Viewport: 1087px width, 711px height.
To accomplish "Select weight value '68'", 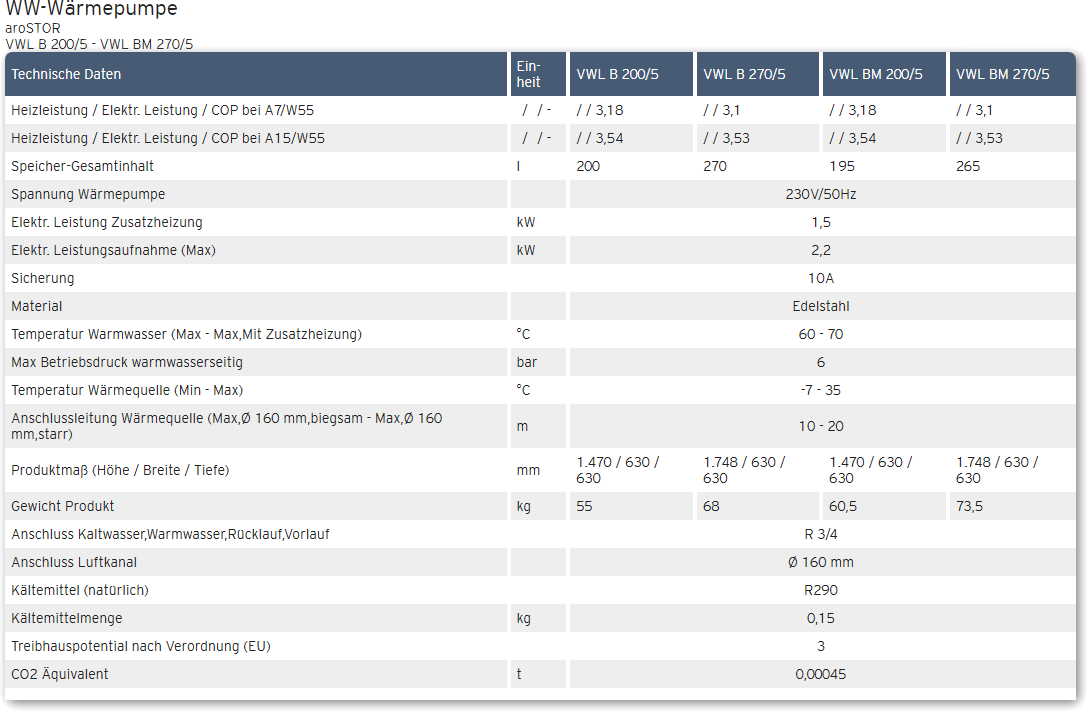I will point(711,507).
